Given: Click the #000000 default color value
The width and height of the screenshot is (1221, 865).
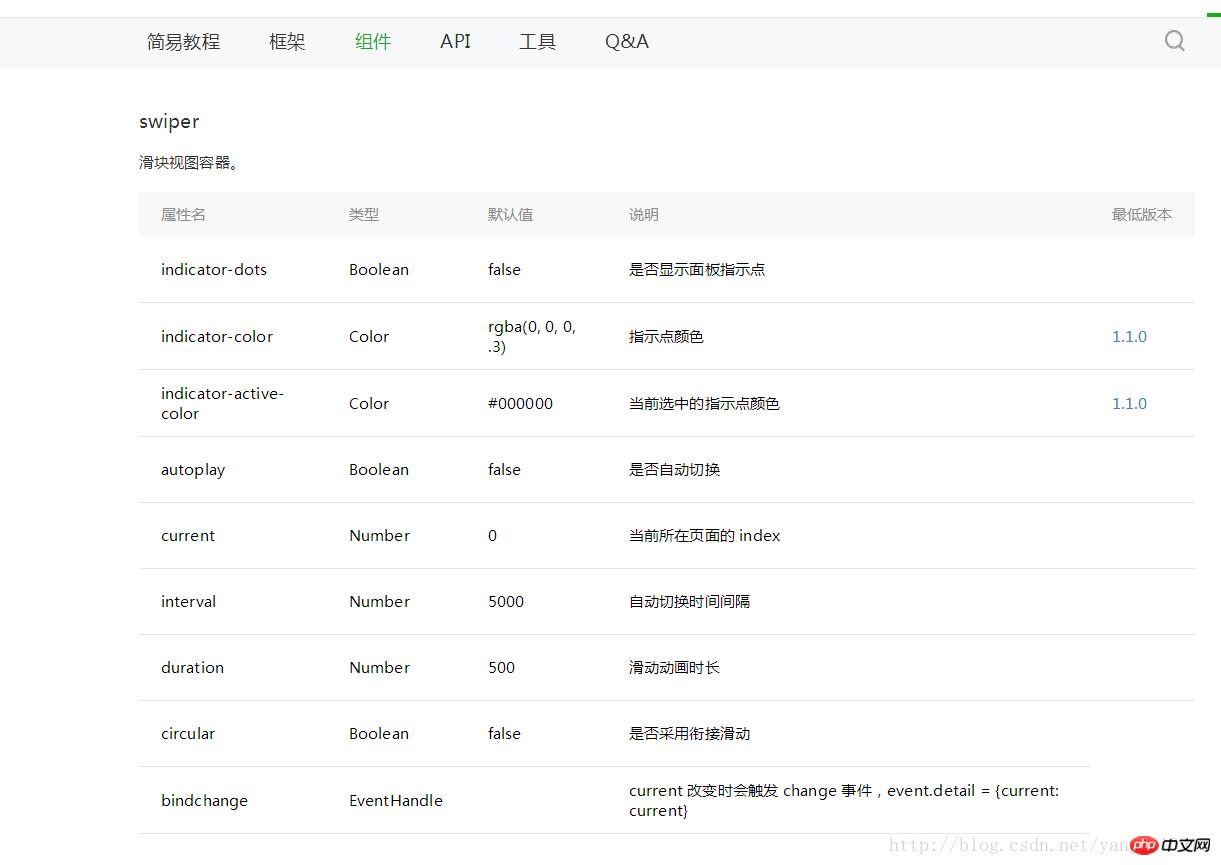Looking at the screenshot, I should 520,404.
